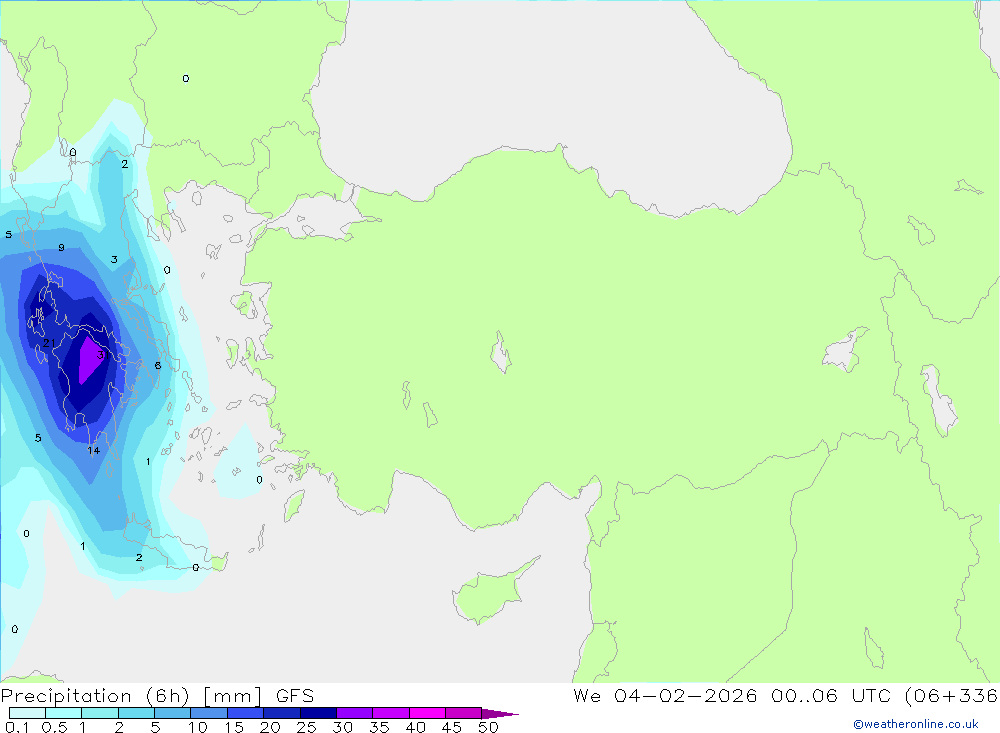Click the '14' precipitation value on map
The width and height of the screenshot is (1000, 733).
click(94, 450)
